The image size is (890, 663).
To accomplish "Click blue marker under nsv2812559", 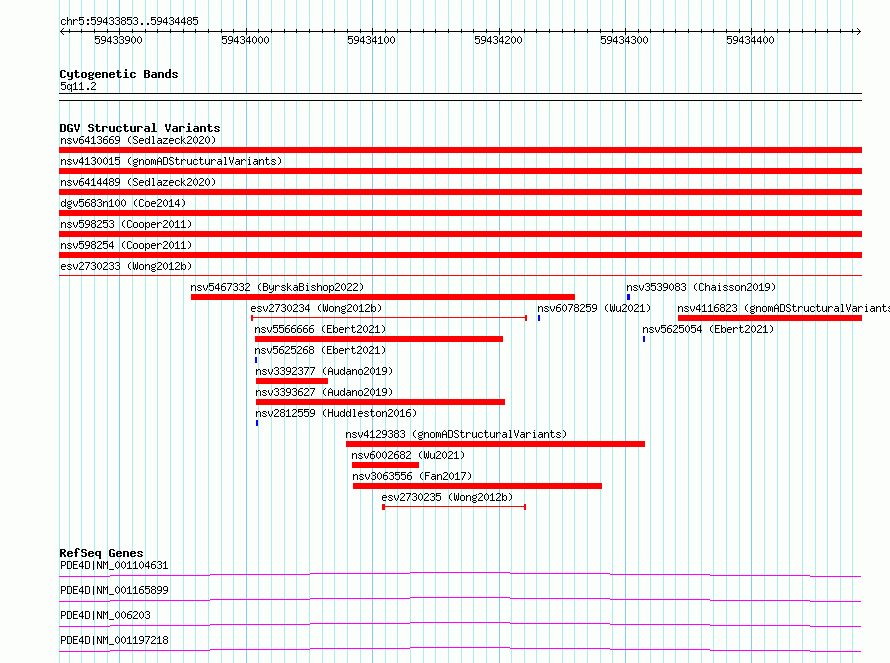I will (x=257, y=423).
